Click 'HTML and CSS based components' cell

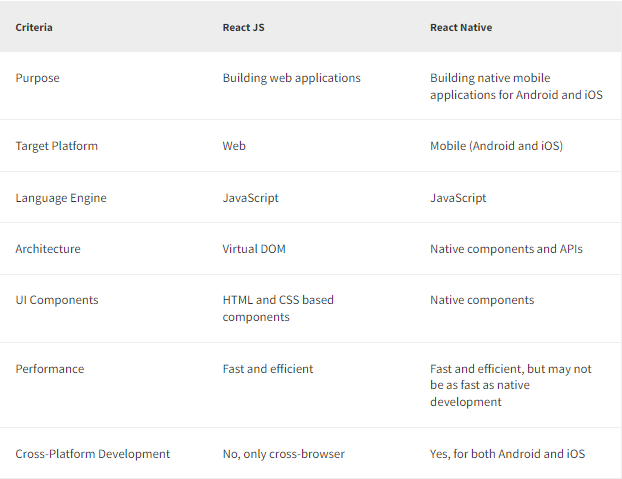278,308
